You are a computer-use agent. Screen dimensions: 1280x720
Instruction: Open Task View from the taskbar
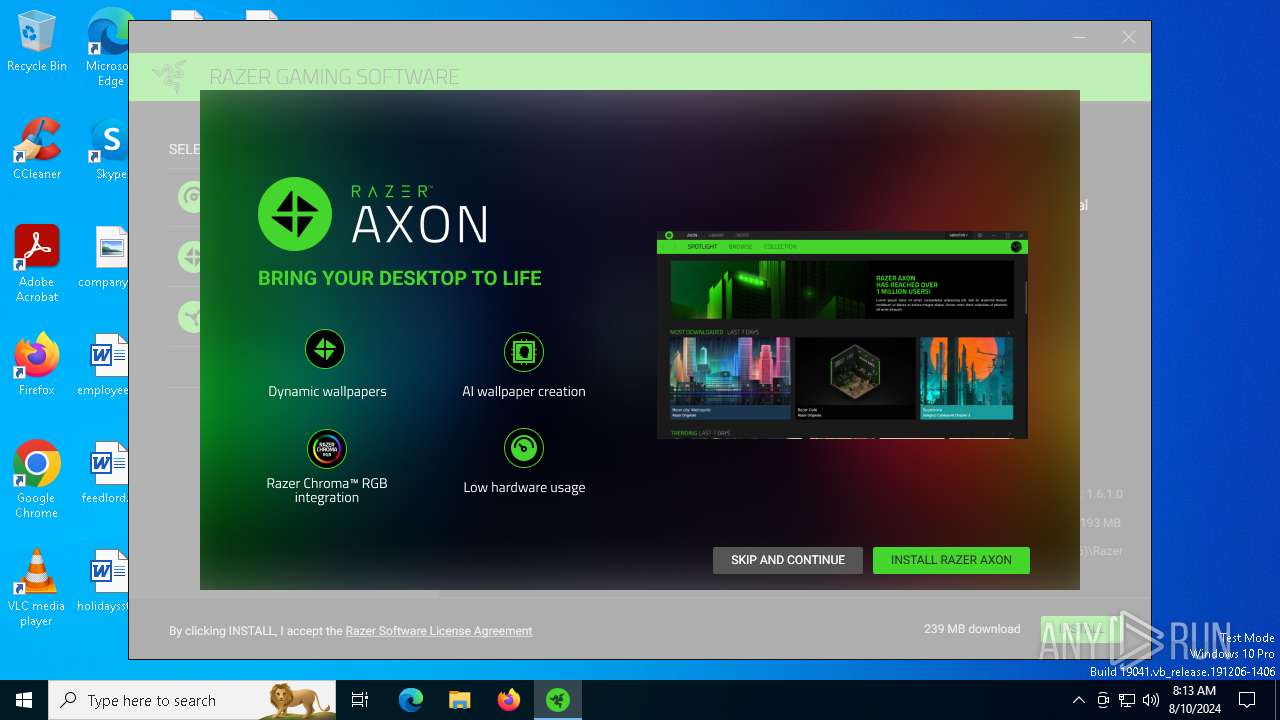coord(360,700)
